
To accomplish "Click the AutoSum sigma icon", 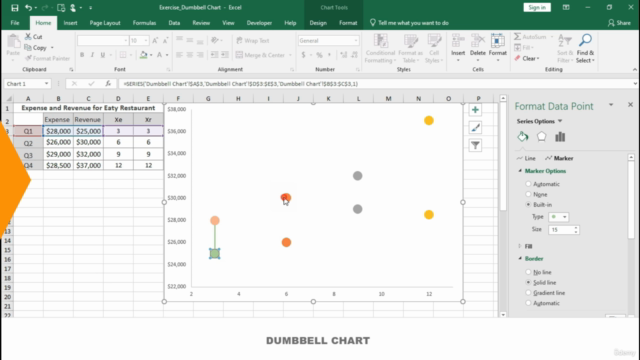I will [x=518, y=37].
